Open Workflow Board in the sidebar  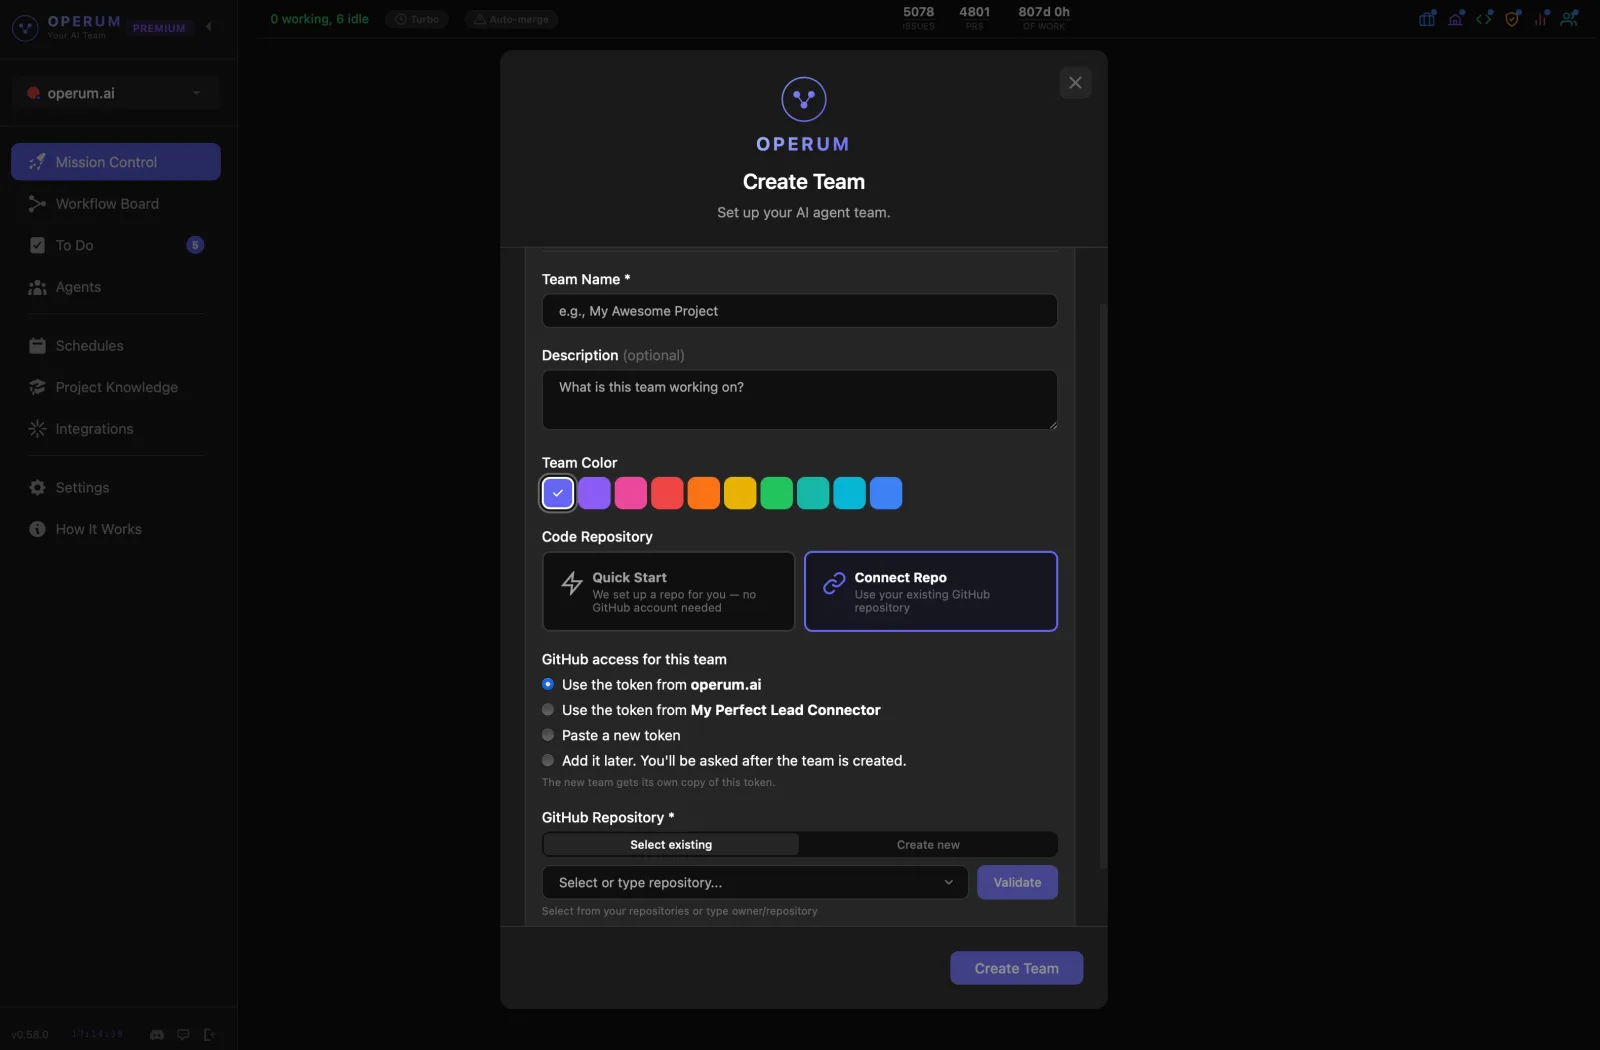click(x=116, y=204)
